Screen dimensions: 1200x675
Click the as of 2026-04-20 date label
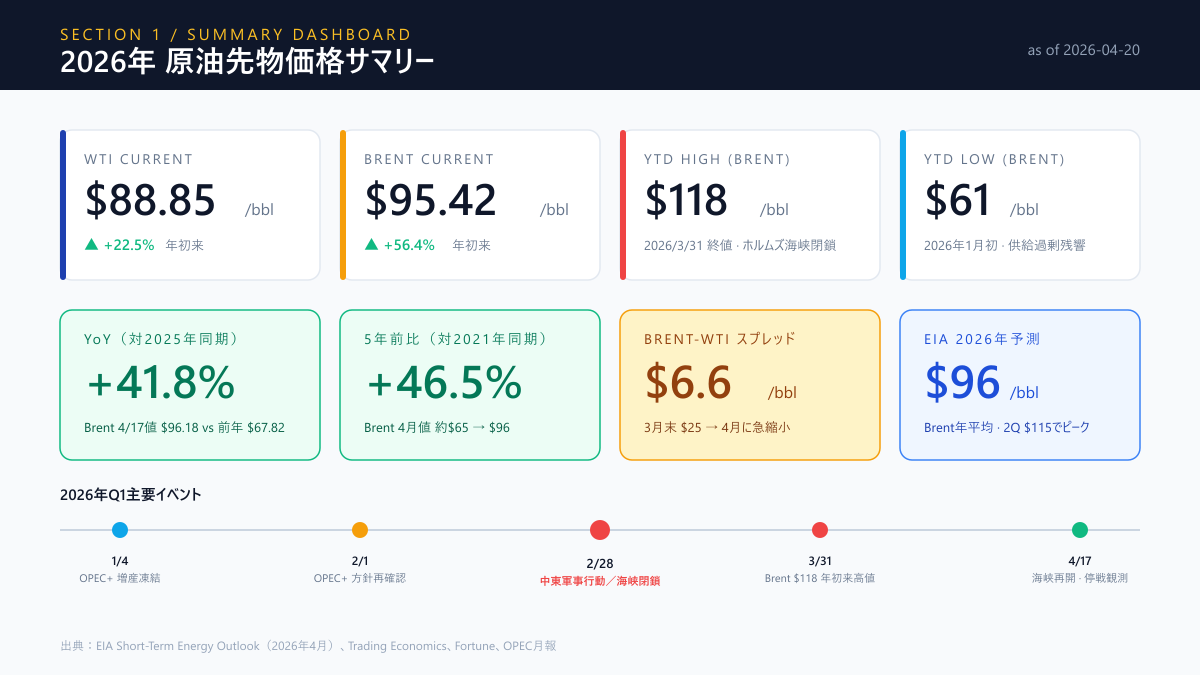pos(1084,47)
